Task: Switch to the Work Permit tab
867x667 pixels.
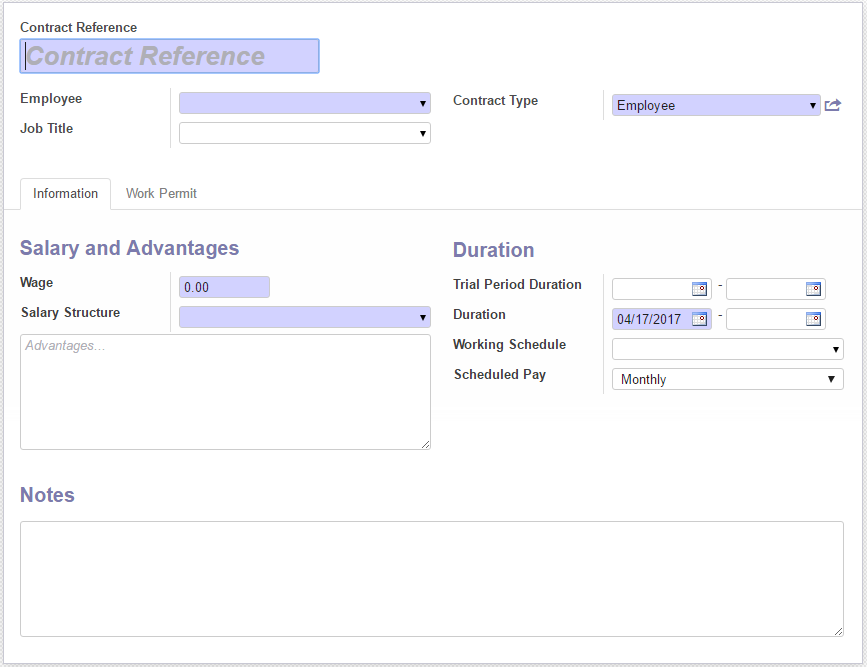Action: click(x=161, y=194)
